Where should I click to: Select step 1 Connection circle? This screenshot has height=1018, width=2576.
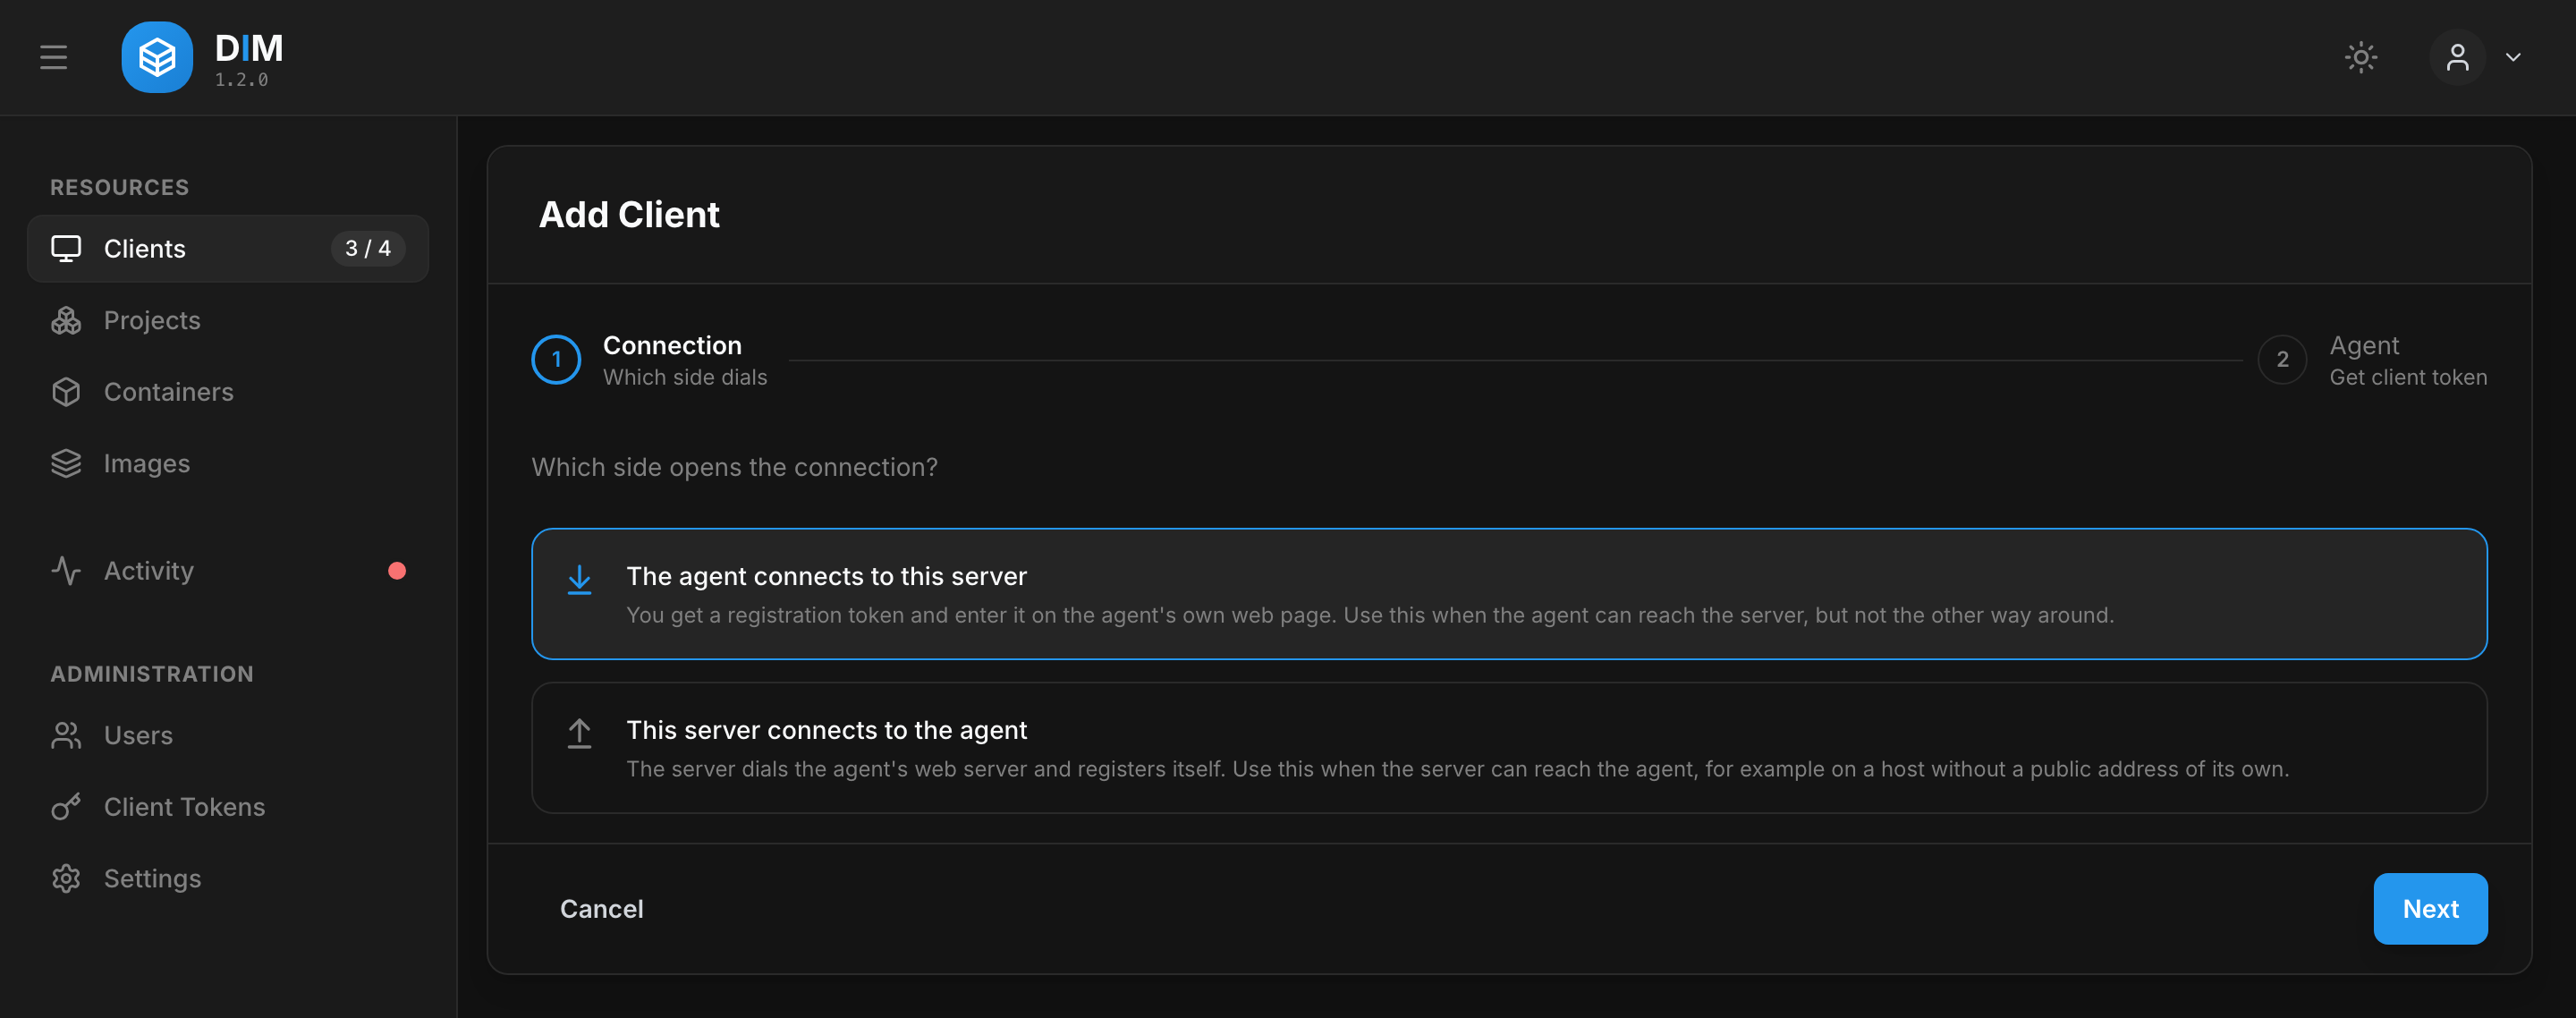[556, 360]
